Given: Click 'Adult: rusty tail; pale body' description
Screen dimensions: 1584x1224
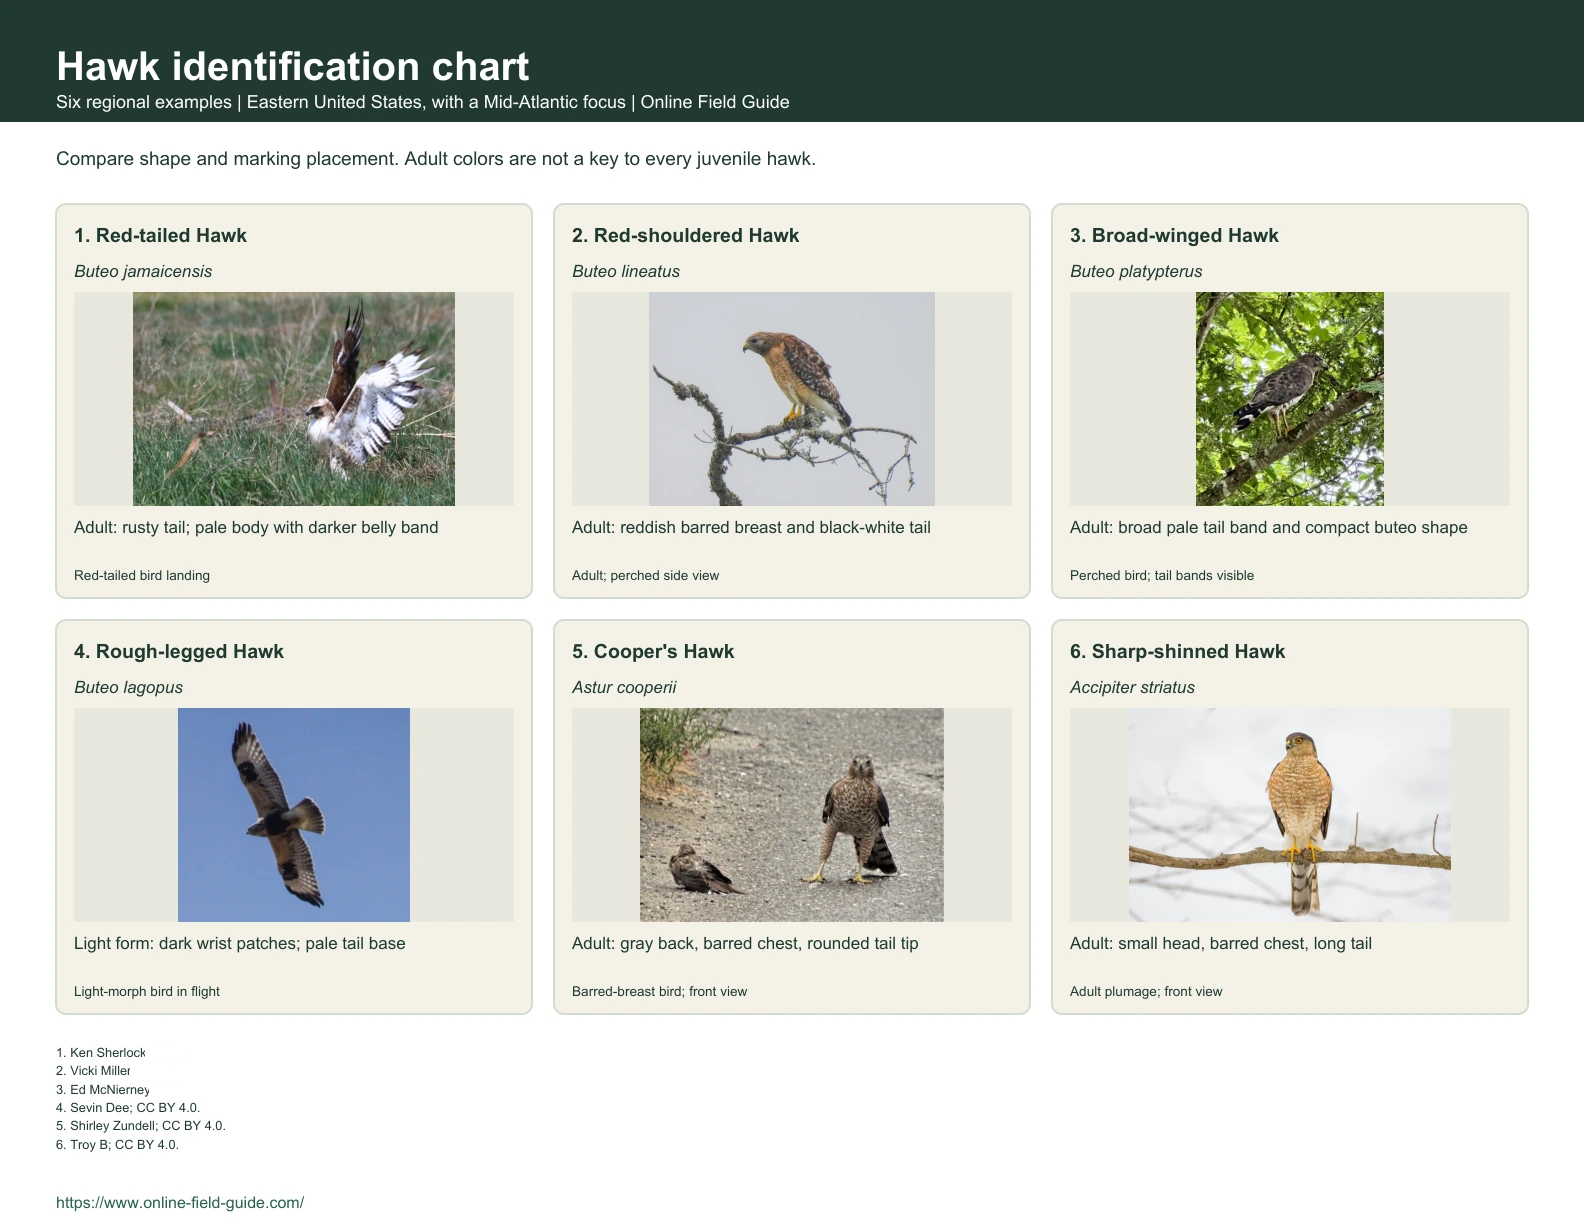Looking at the screenshot, I should point(256,527).
